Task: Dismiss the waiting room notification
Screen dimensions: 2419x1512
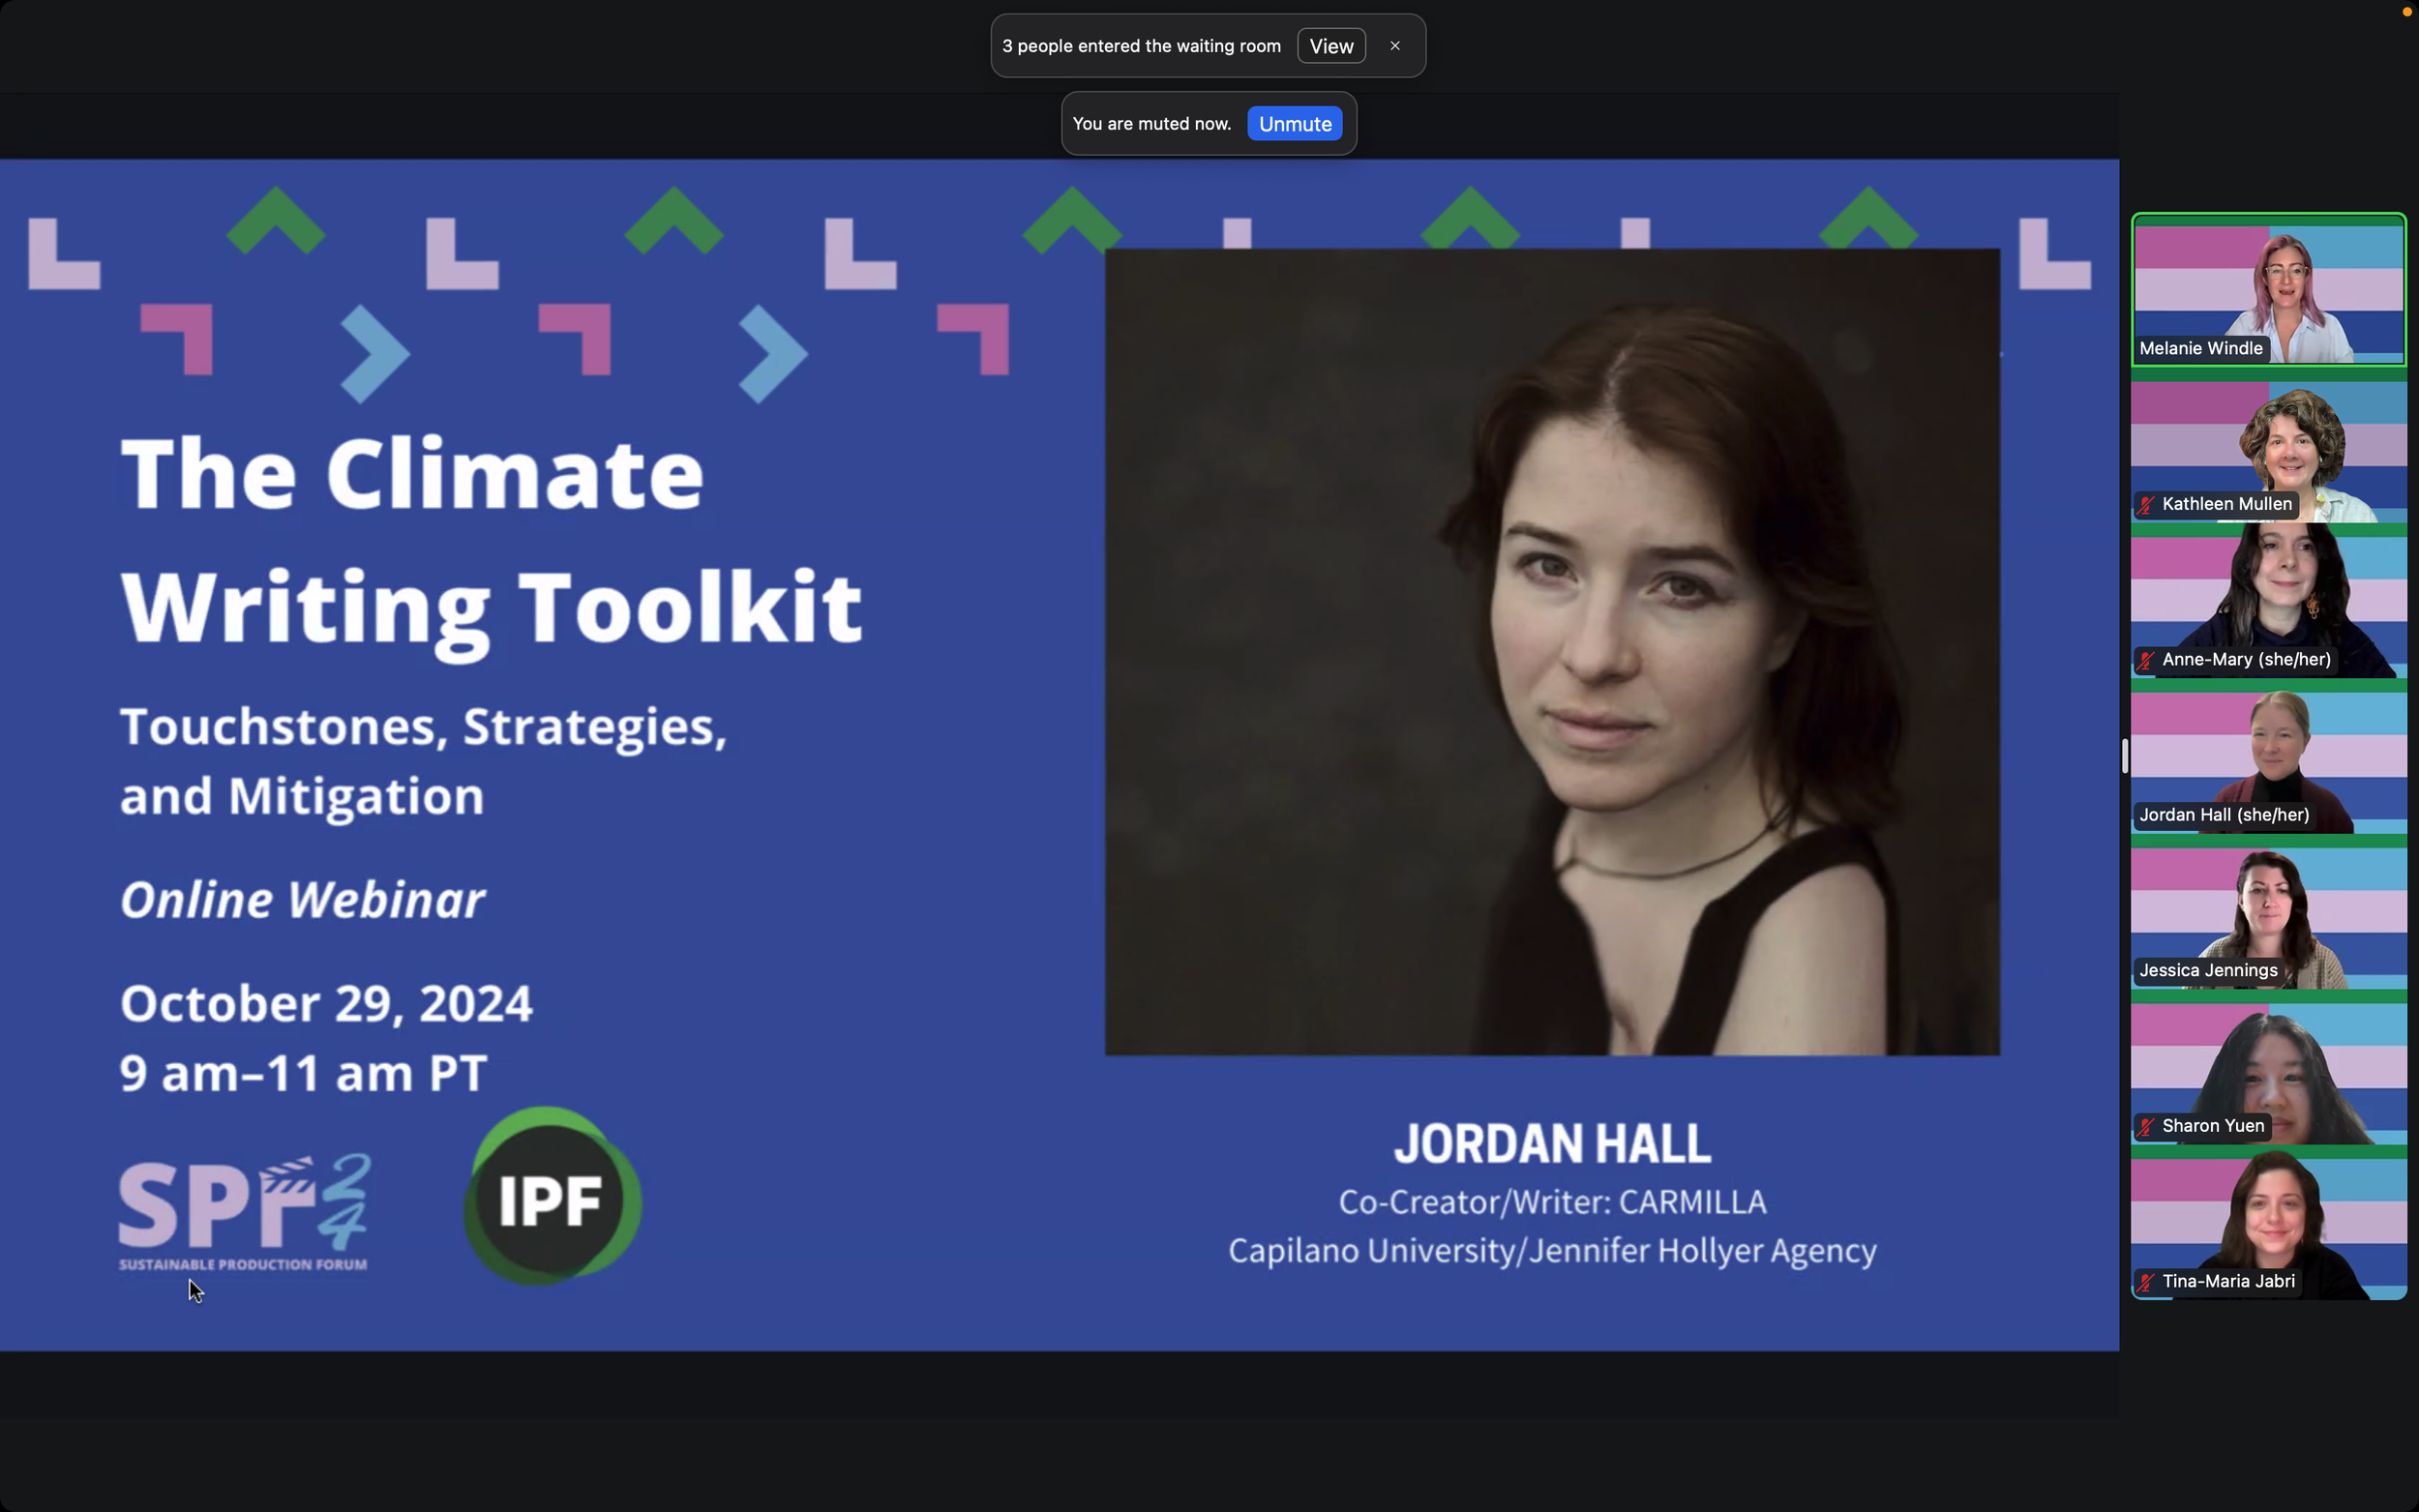Action: coord(1394,45)
